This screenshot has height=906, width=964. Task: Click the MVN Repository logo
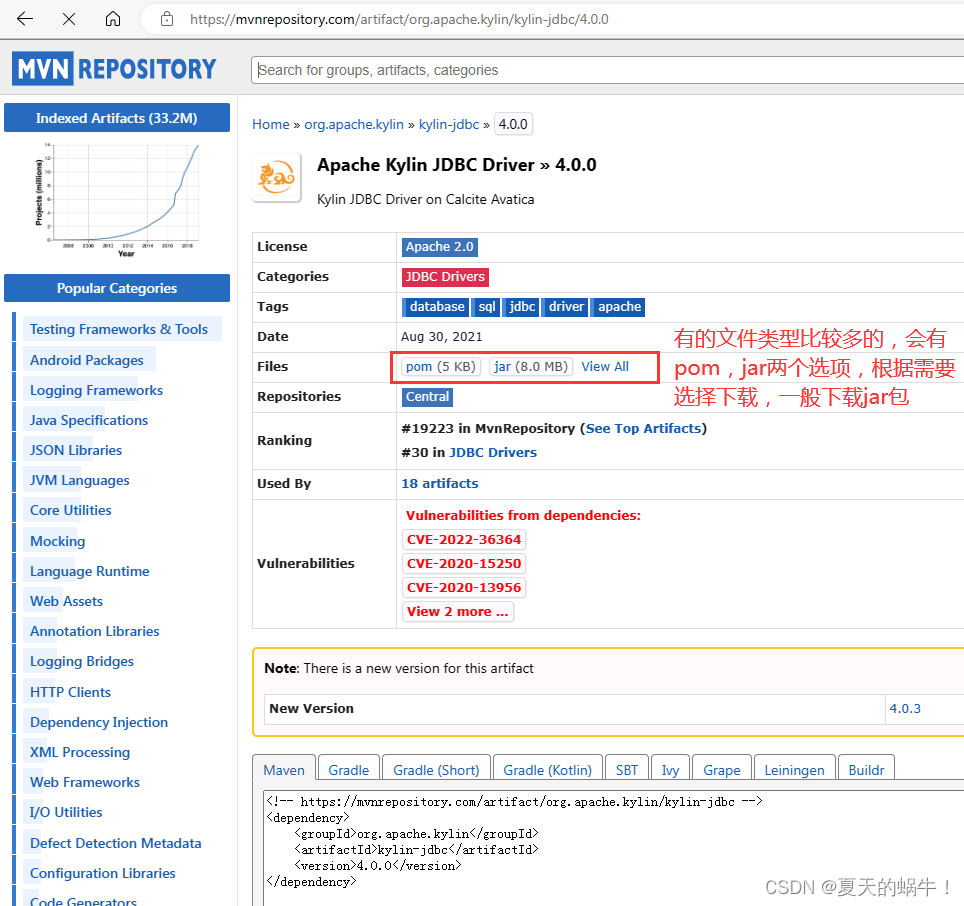(x=115, y=69)
